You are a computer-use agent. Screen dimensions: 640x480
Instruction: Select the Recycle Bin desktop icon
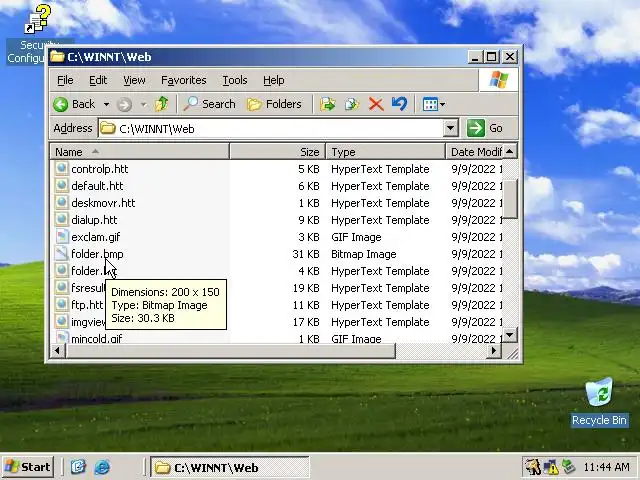point(599,402)
